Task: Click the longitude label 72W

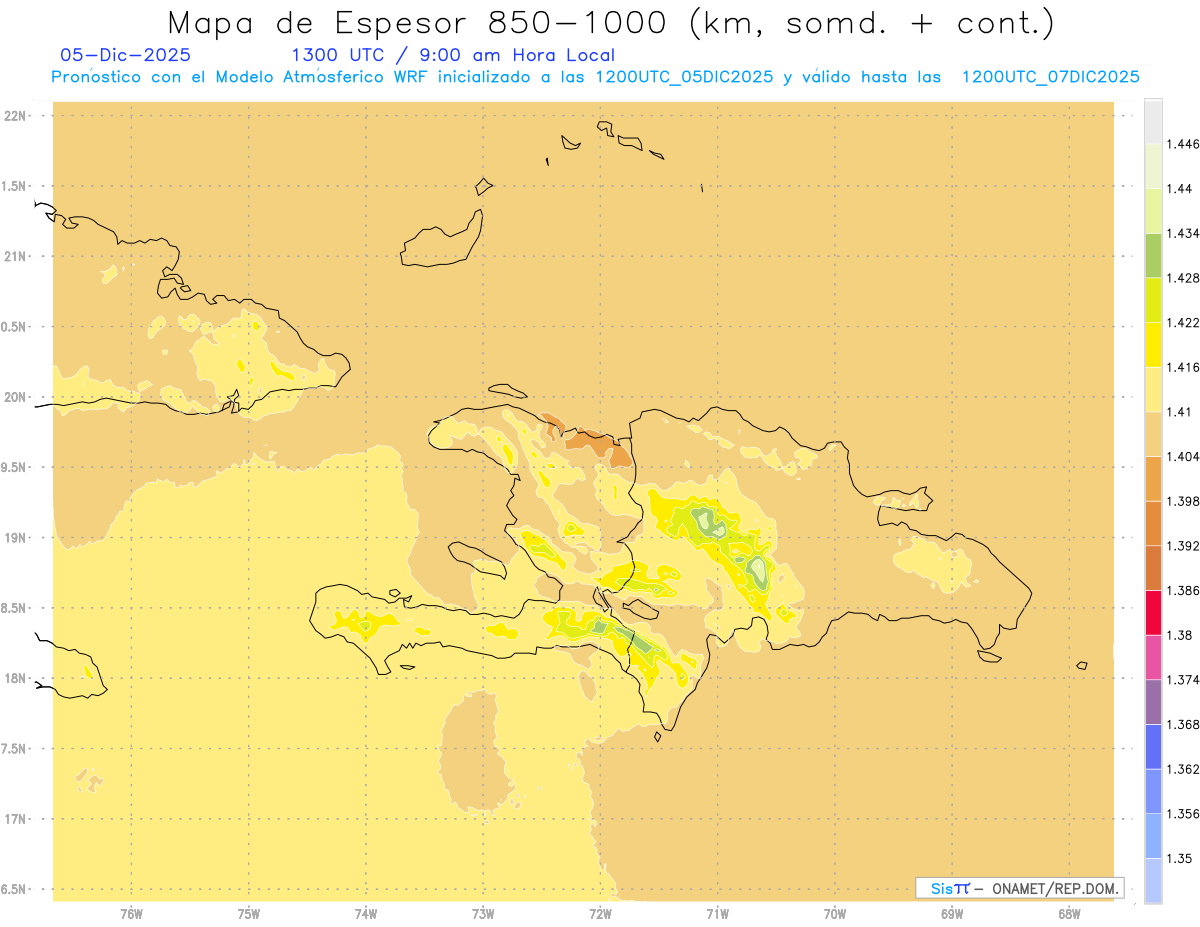Action: point(600,914)
